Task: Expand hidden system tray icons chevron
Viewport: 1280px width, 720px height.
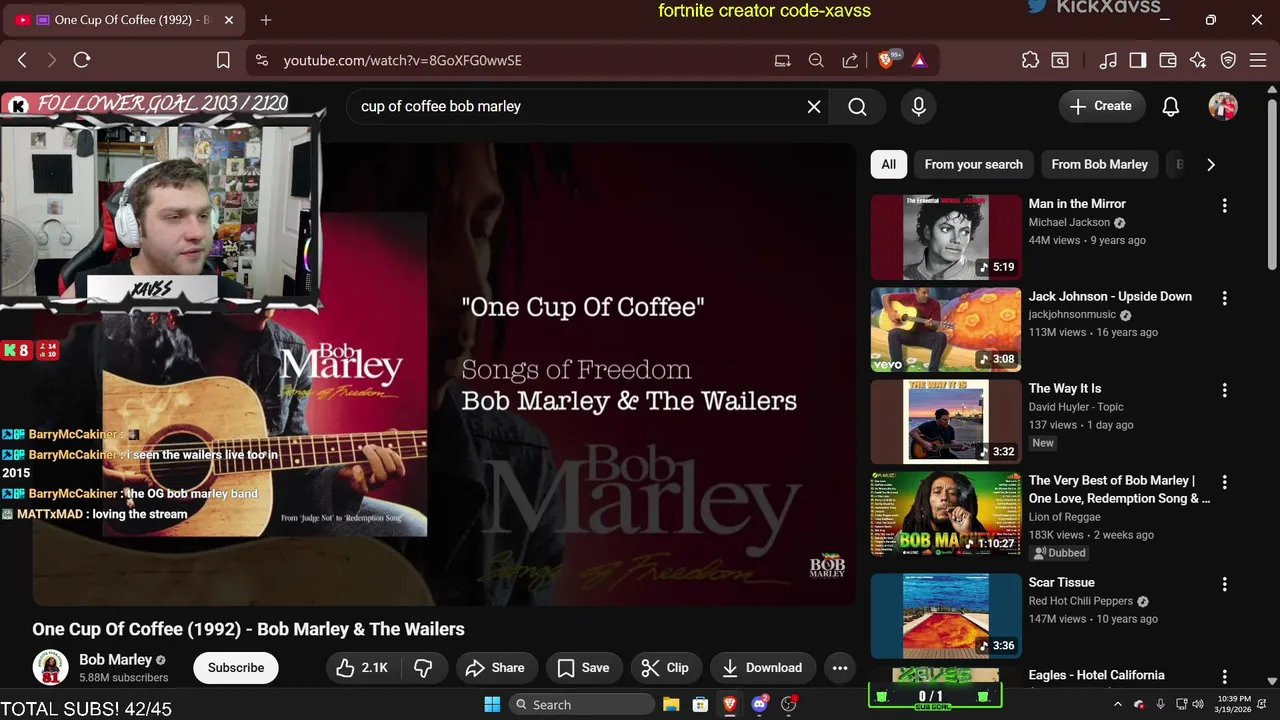Action: coord(1118,704)
